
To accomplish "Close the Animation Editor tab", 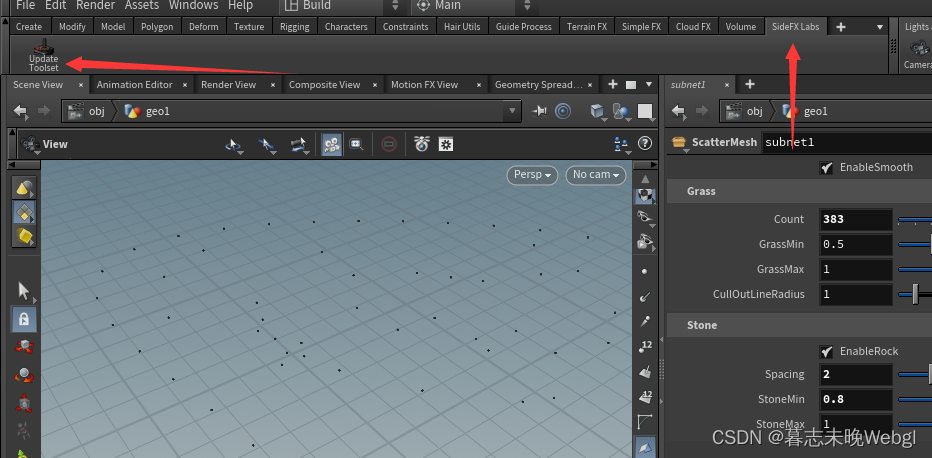I will (185, 85).
